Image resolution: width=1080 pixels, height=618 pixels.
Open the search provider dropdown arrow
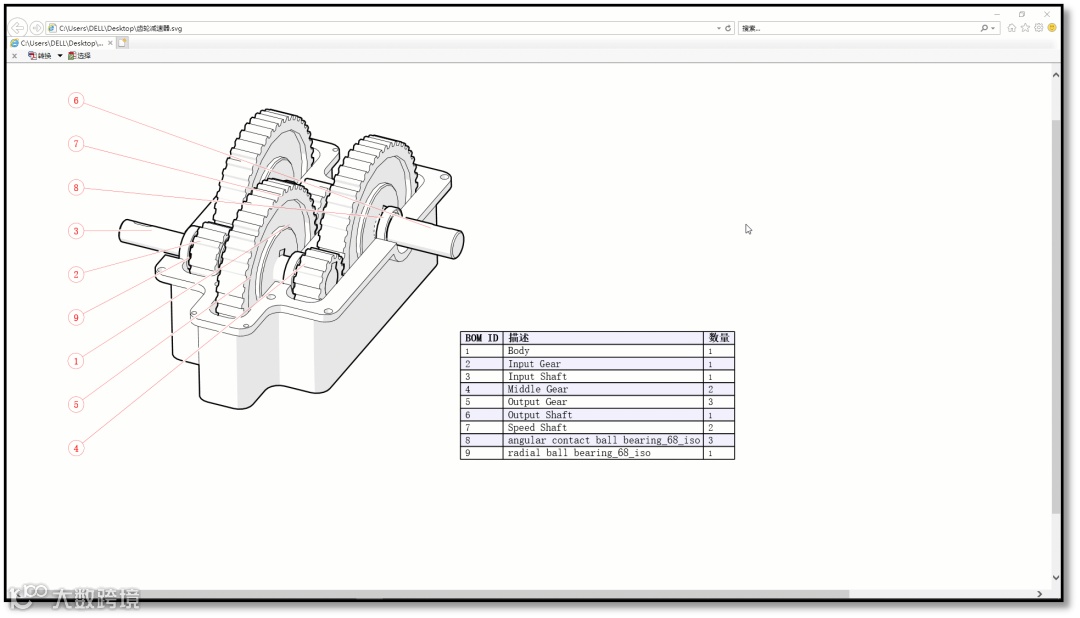tap(993, 28)
